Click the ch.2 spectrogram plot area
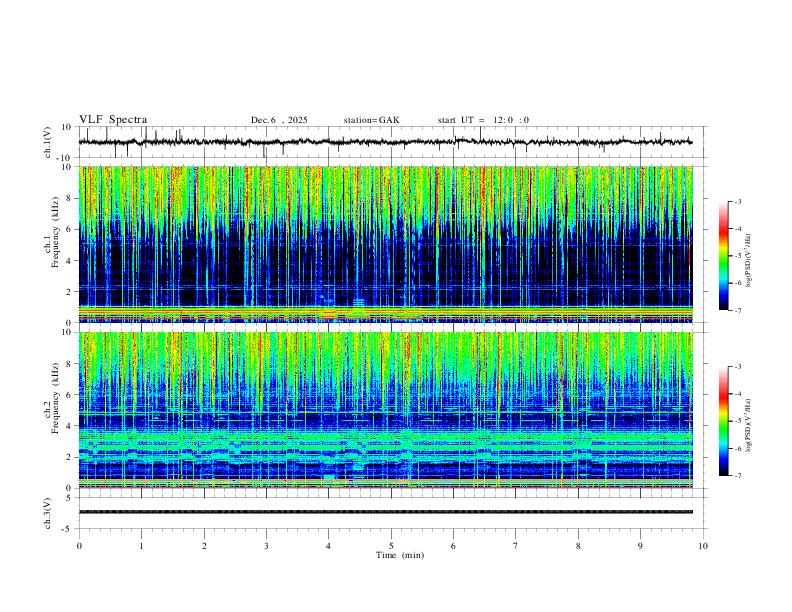 click(x=385, y=410)
